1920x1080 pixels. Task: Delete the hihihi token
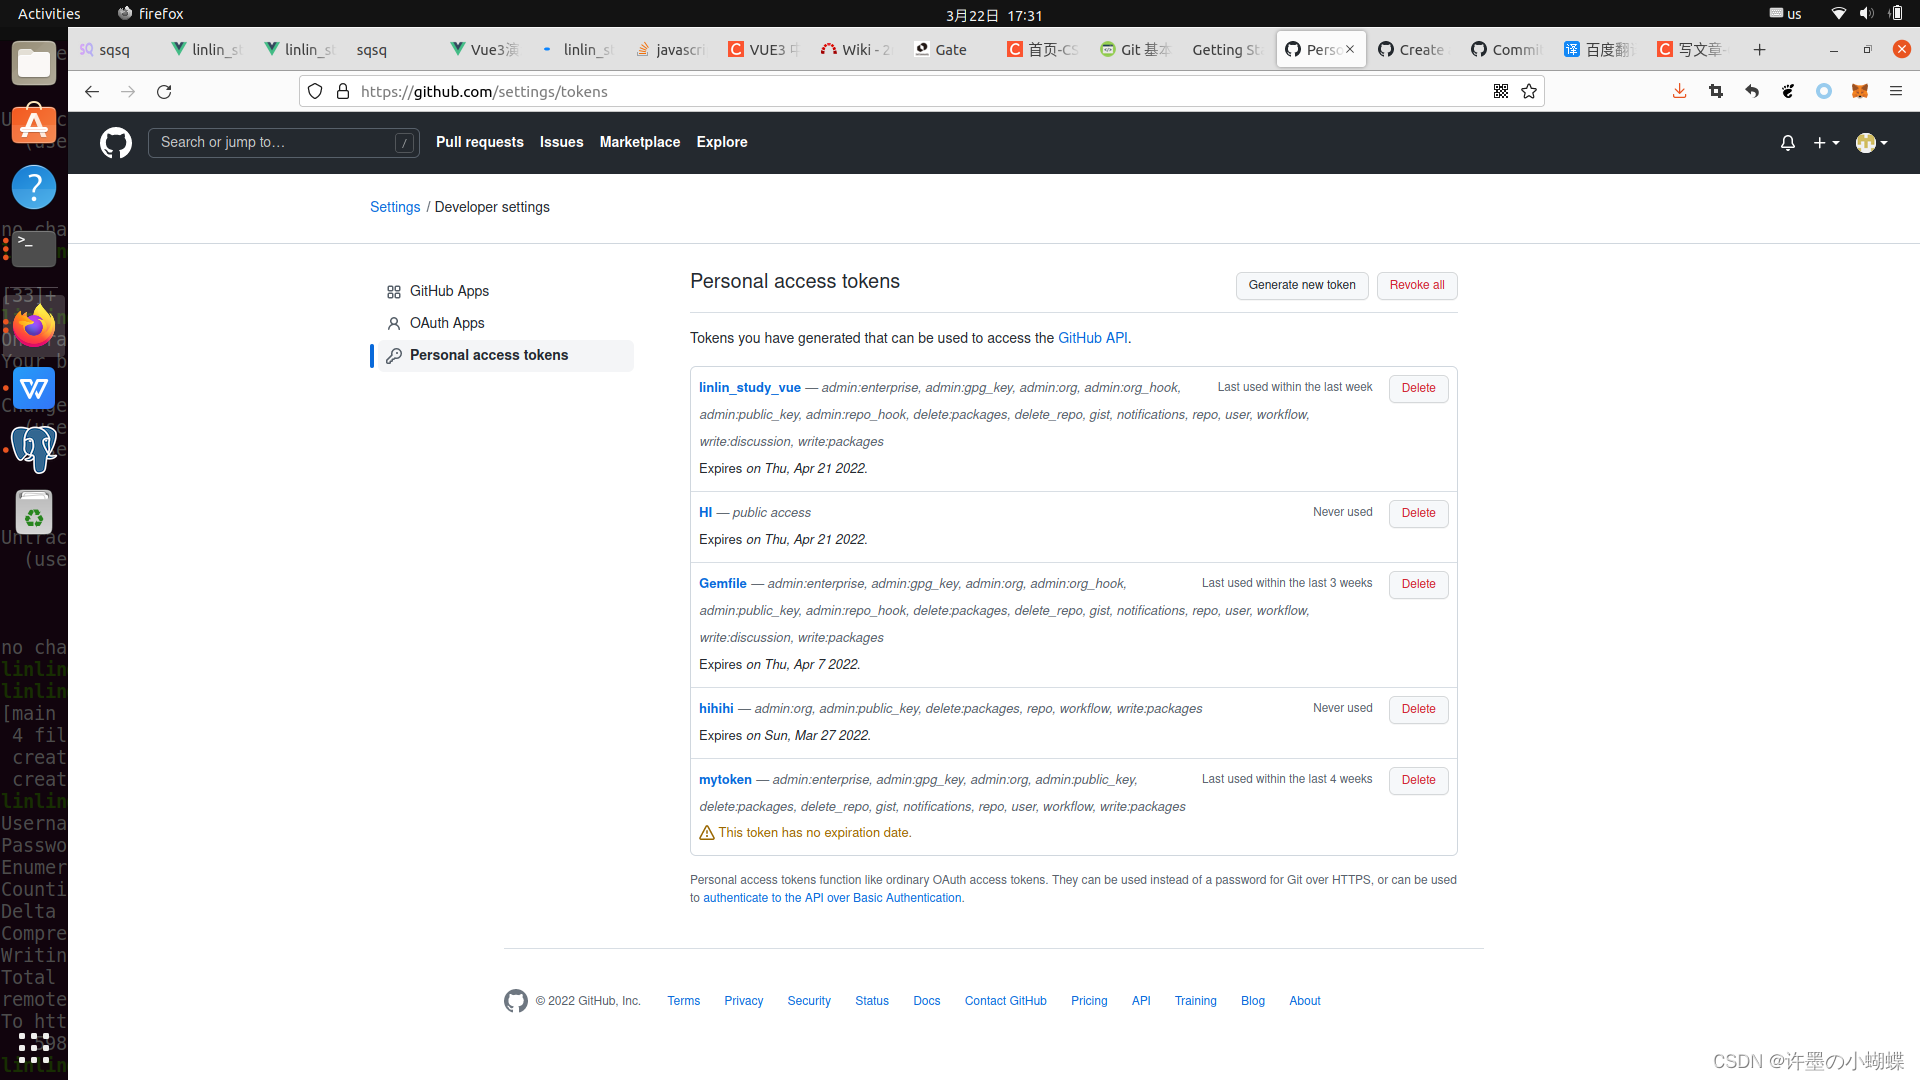(x=1418, y=709)
